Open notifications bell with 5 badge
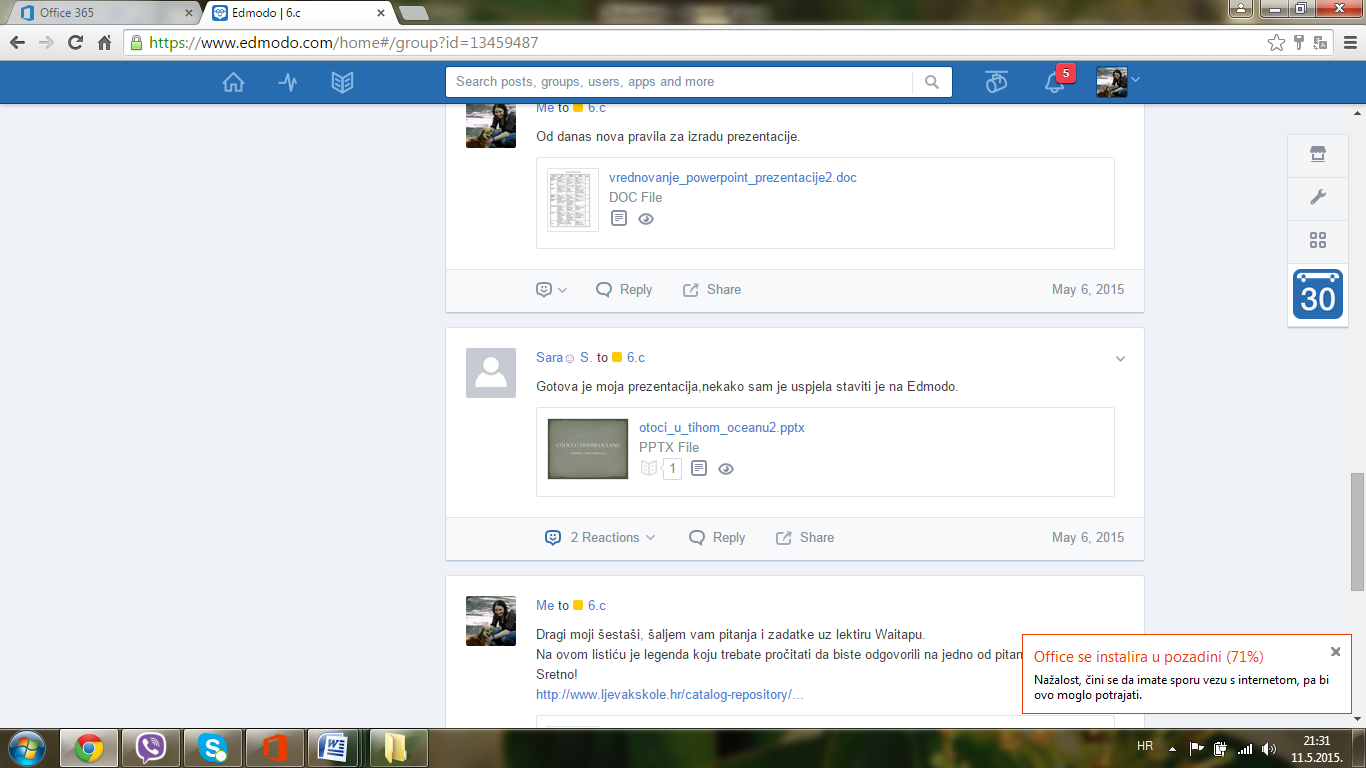 click(1055, 82)
